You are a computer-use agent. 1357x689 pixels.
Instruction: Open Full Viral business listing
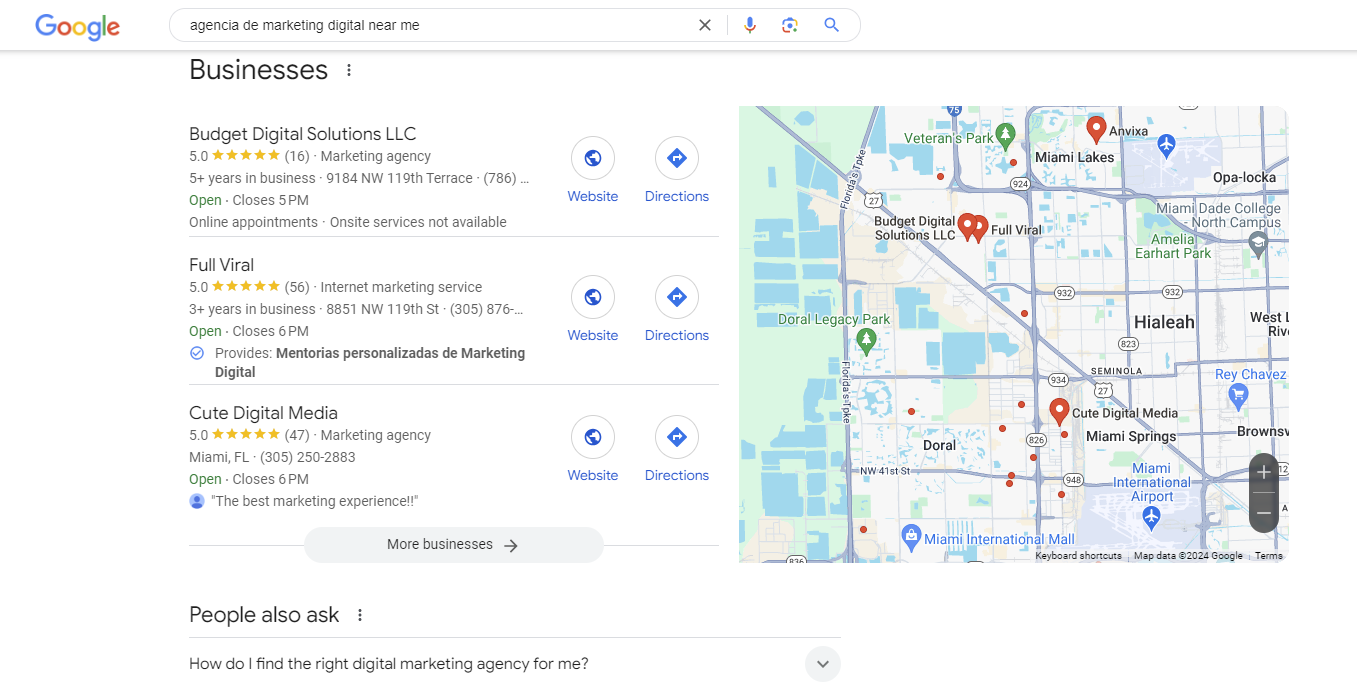[x=221, y=265]
